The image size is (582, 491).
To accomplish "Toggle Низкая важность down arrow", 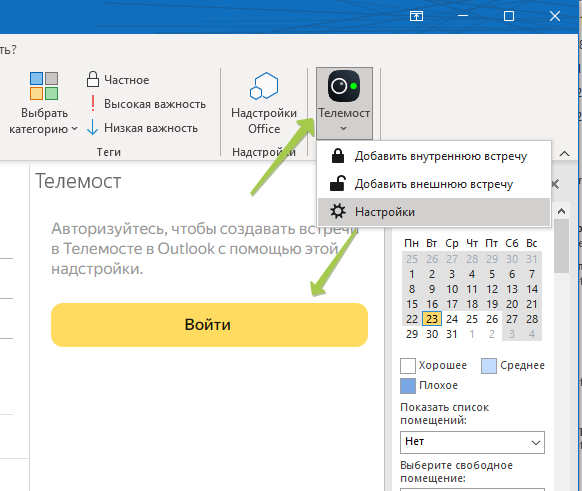I will pyautogui.click(x=92, y=128).
